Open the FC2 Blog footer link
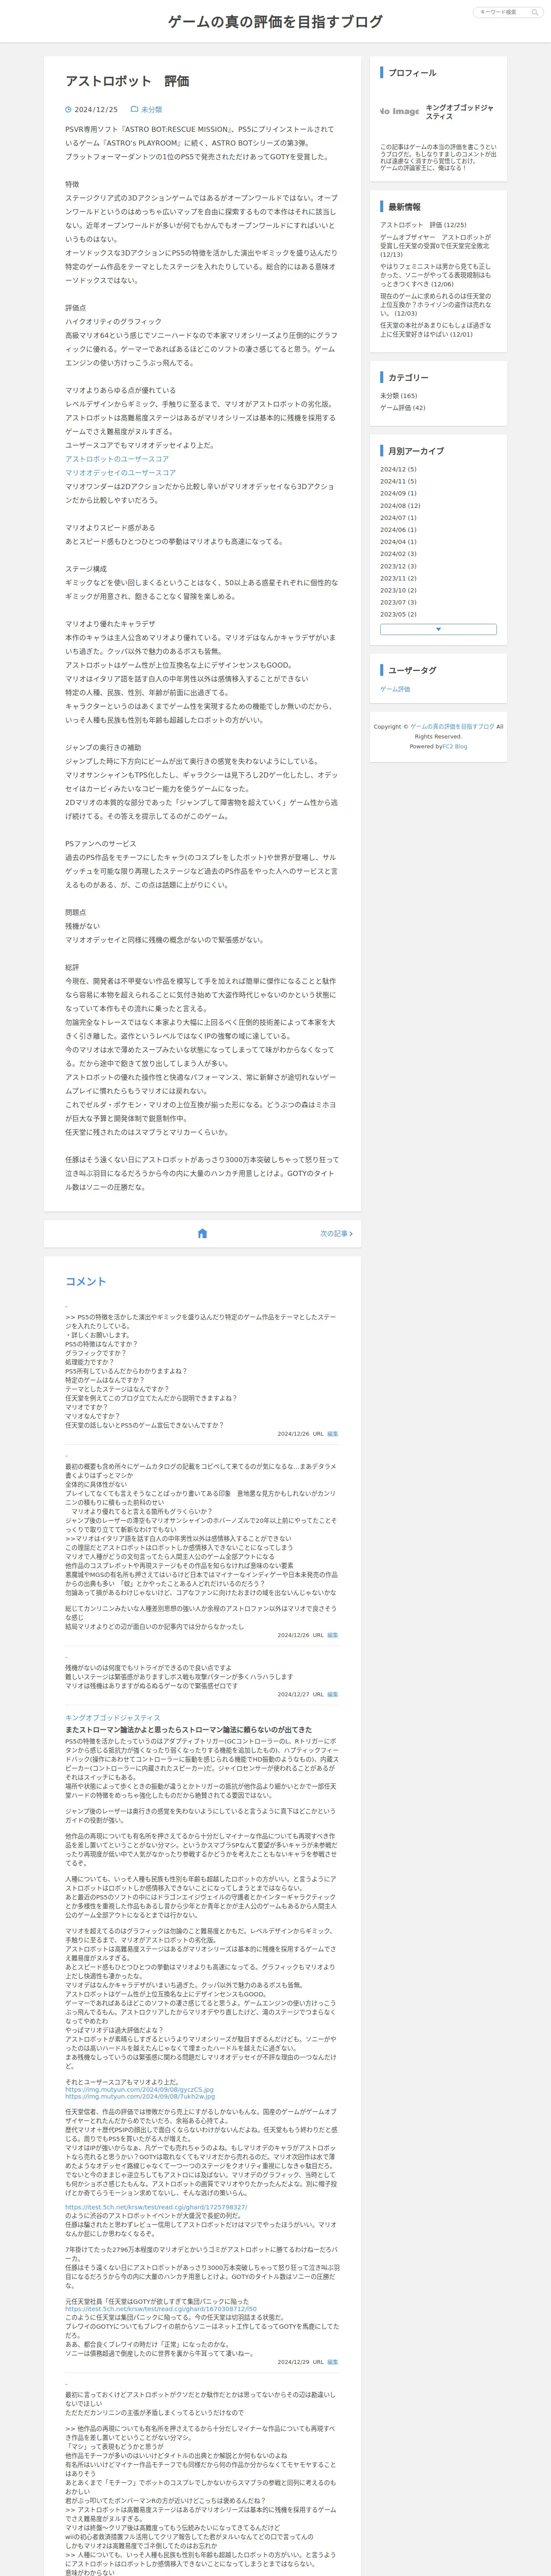The image size is (551, 2576). (x=455, y=746)
